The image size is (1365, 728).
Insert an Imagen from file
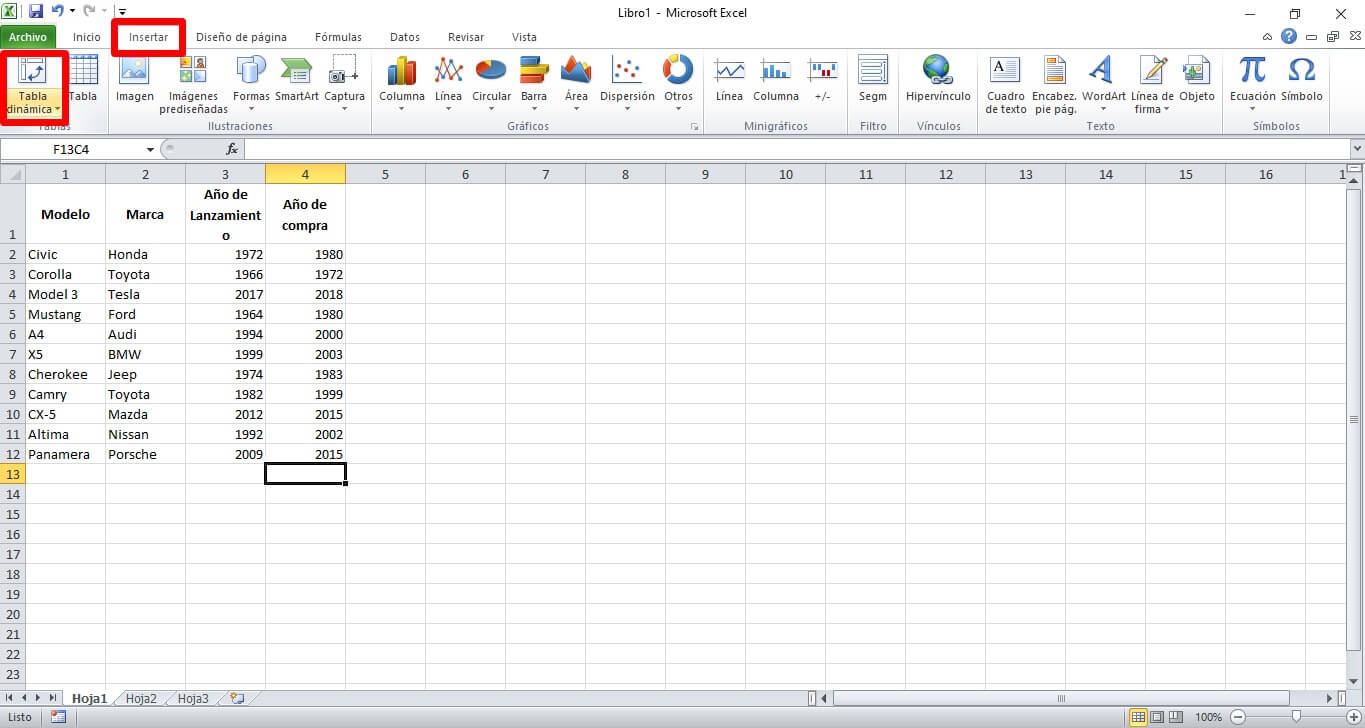pos(135,78)
